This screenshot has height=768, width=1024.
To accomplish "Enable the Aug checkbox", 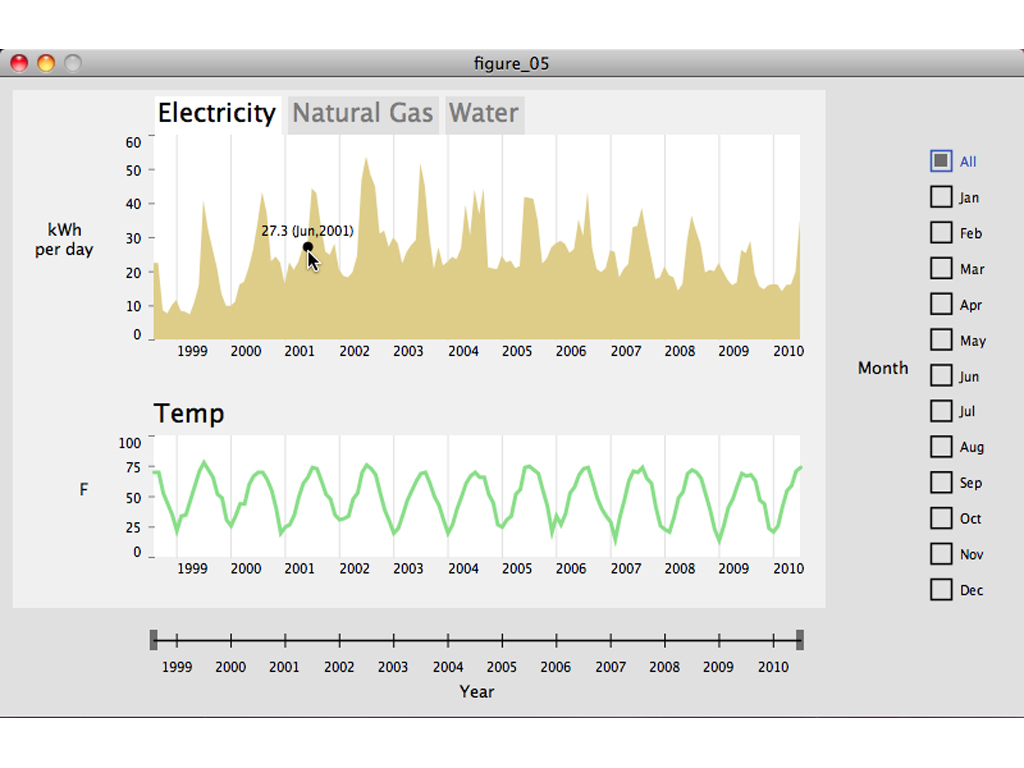I will pos(941,447).
